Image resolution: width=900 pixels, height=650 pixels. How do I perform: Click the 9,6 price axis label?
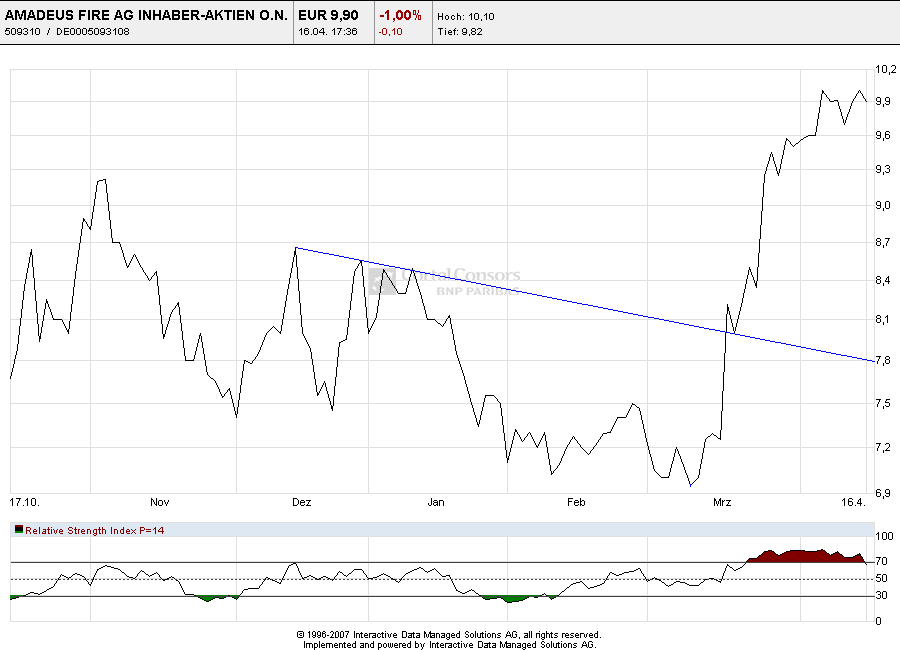pos(883,135)
